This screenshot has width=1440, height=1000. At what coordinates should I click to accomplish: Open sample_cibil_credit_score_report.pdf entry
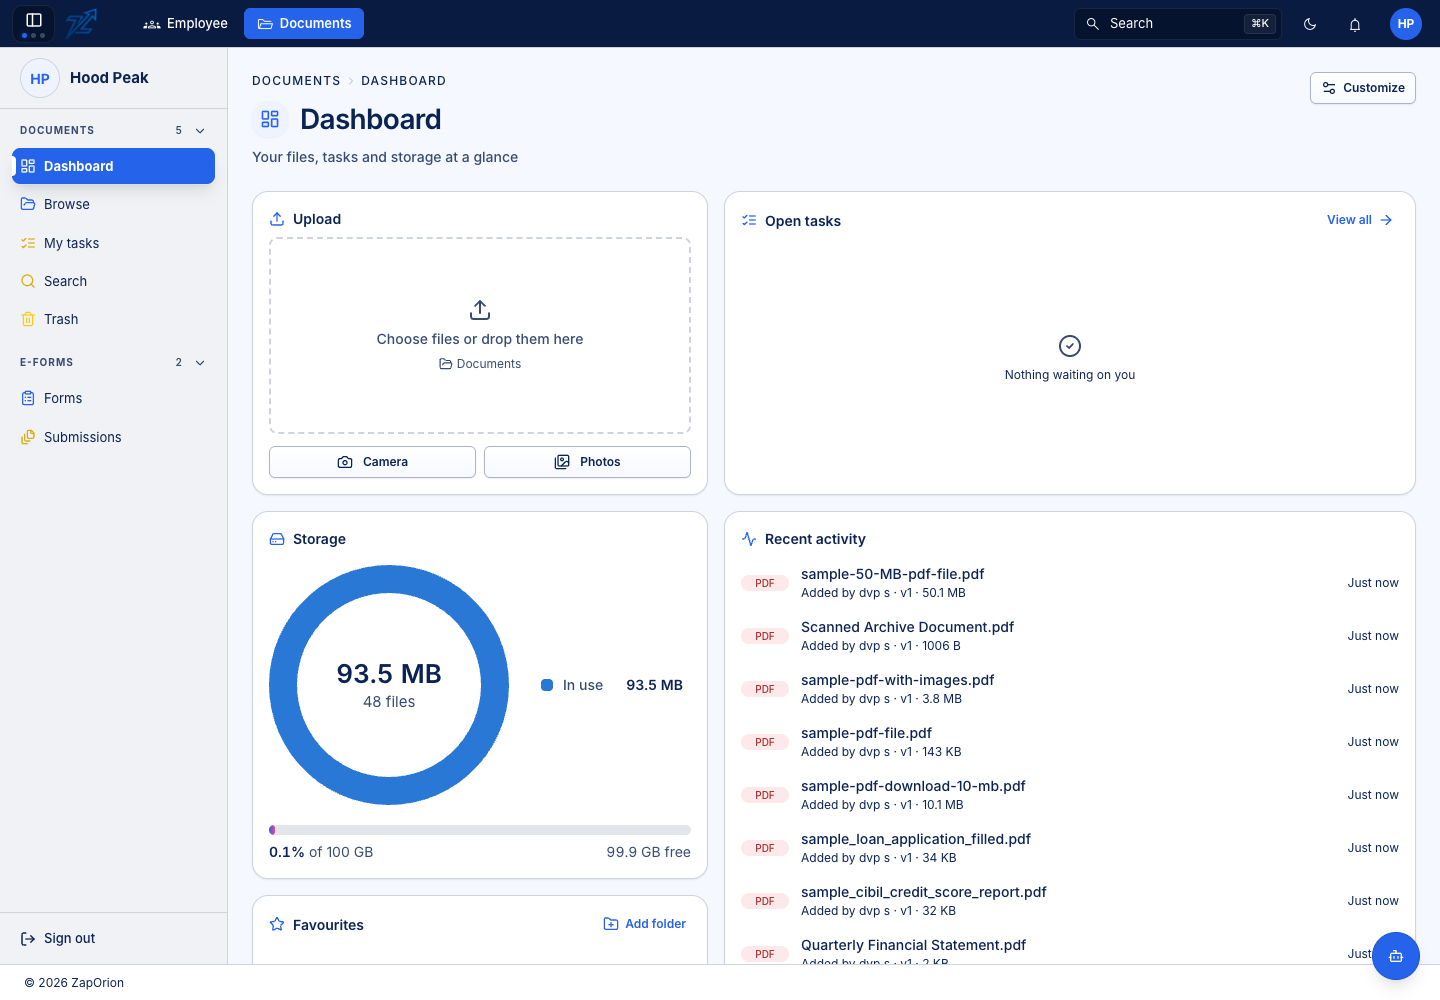pyautogui.click(x=1070, y=901)
